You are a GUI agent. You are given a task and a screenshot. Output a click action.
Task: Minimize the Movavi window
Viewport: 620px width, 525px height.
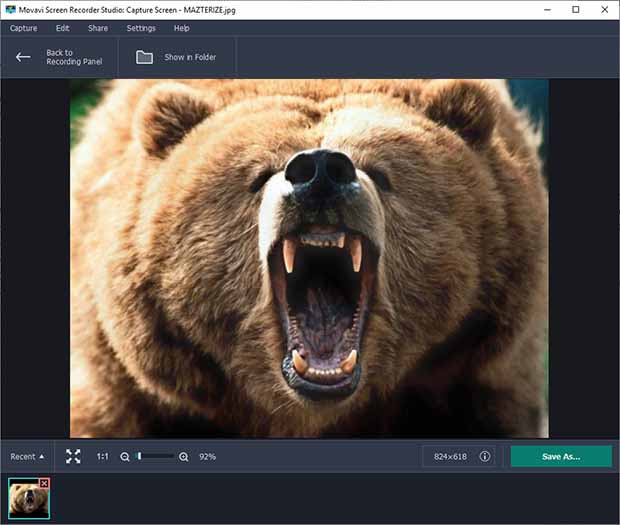coord(547,9)
